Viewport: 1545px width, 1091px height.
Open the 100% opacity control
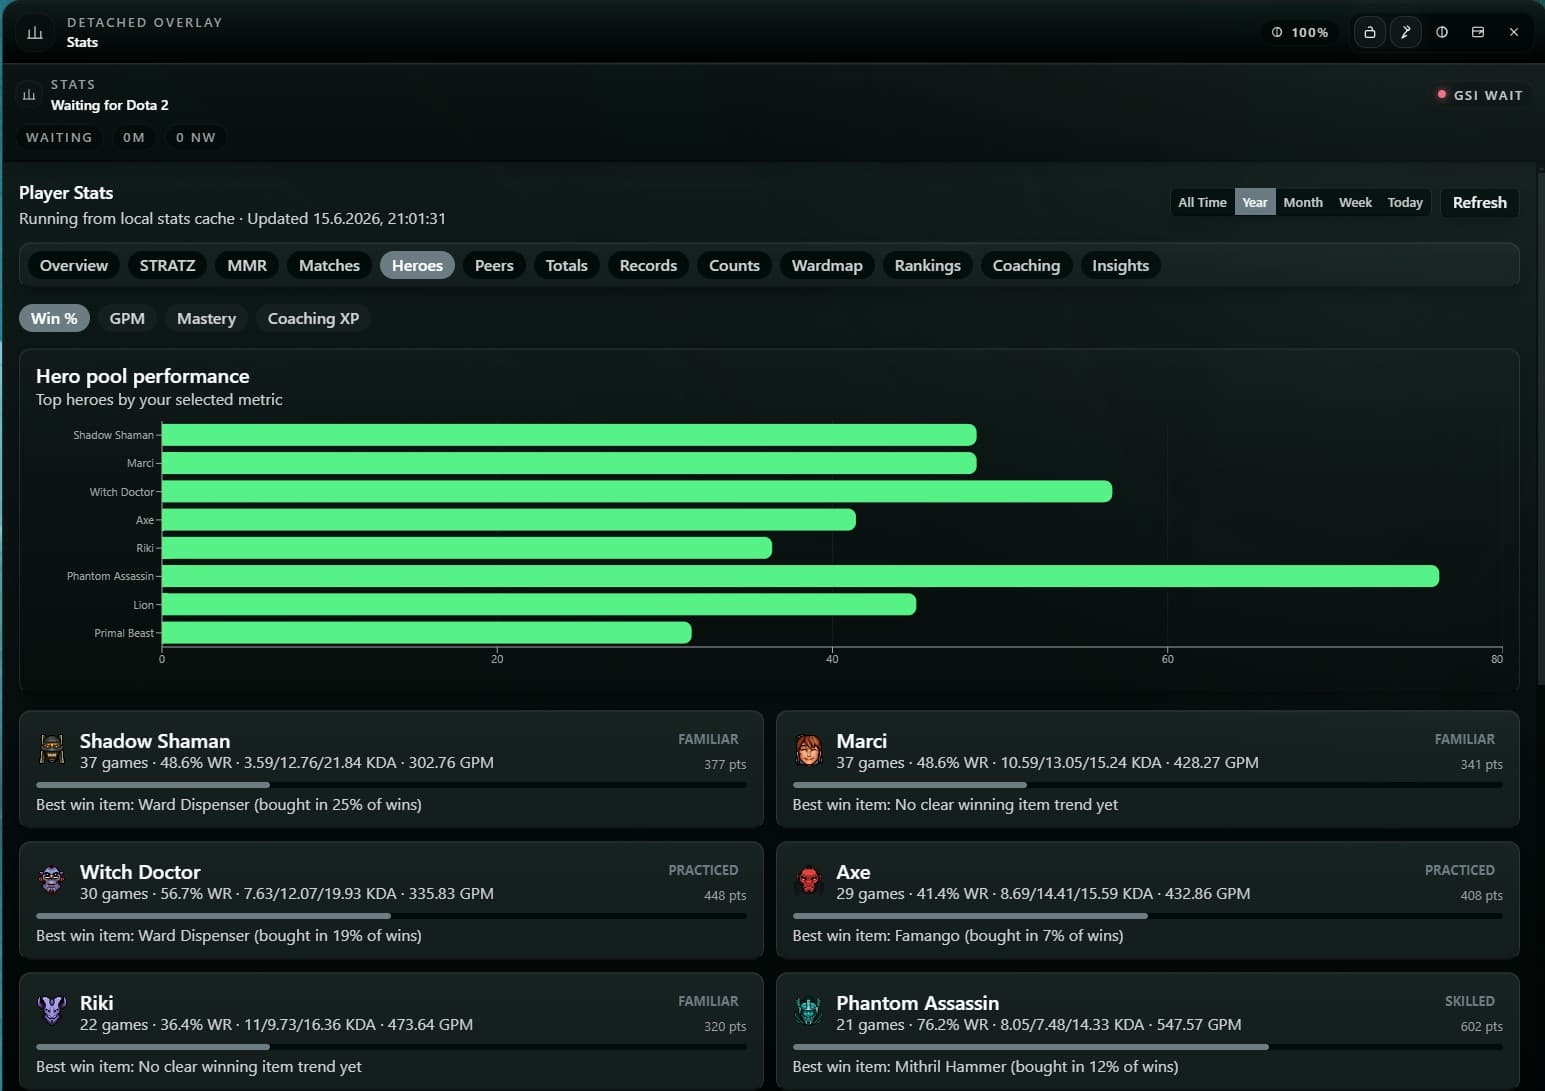[1300, 32]
